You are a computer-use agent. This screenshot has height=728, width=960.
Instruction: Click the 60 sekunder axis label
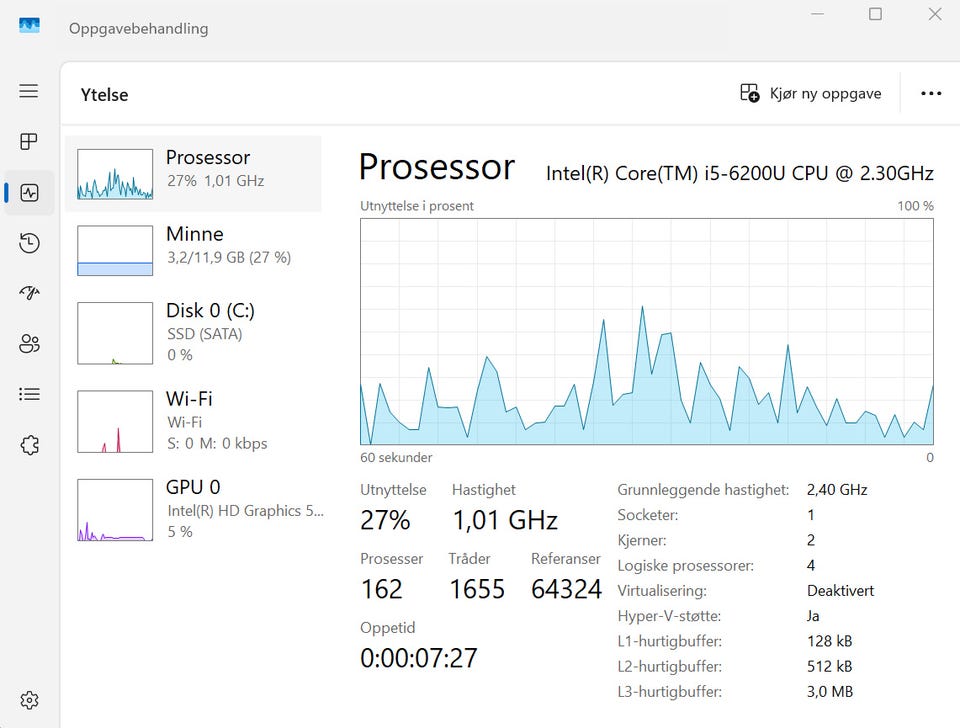(x=396, y=457)
